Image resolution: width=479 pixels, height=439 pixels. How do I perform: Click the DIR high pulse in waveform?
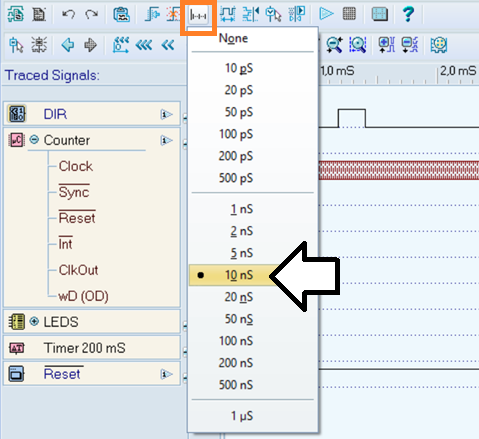(352, 117)
